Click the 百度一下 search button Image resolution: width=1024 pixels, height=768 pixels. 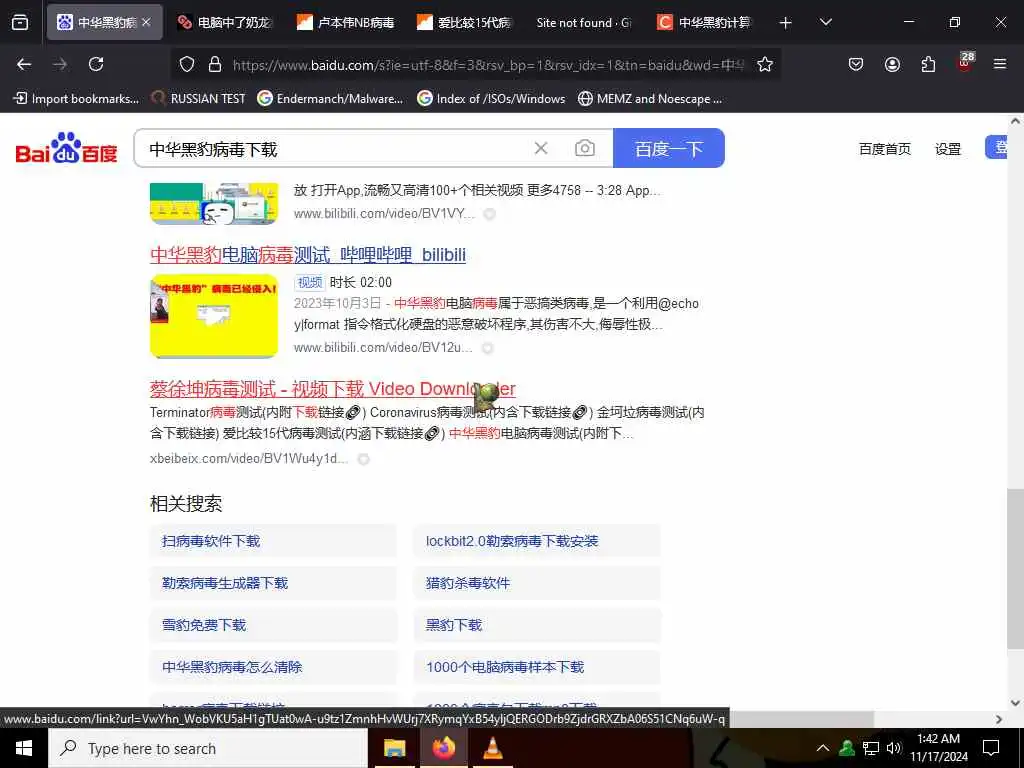tap(669, 148)
